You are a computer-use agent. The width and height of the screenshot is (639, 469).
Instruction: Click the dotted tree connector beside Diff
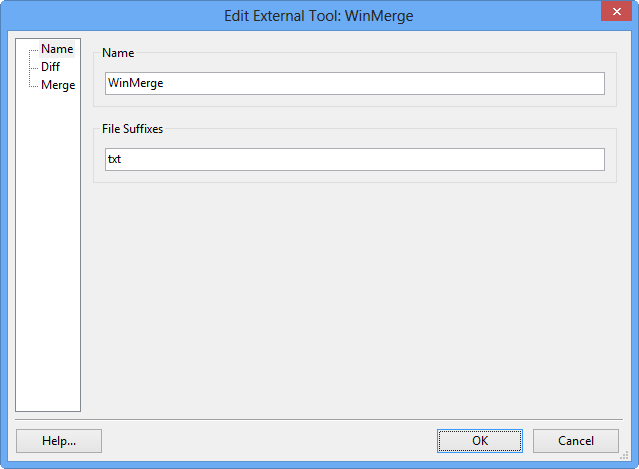[34, 67]
